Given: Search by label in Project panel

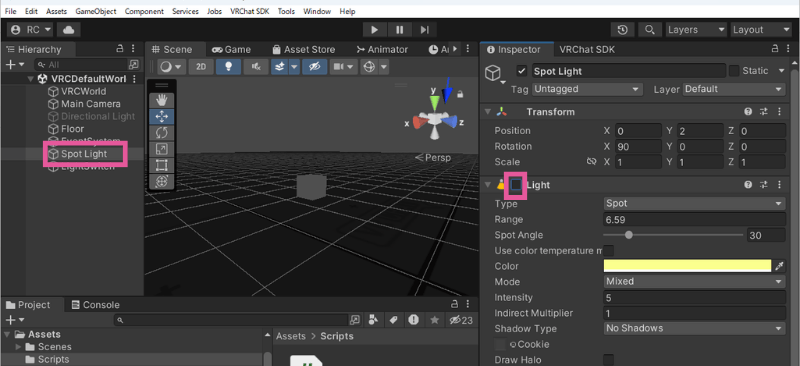Looking at the screenshot, I should 393,320.
